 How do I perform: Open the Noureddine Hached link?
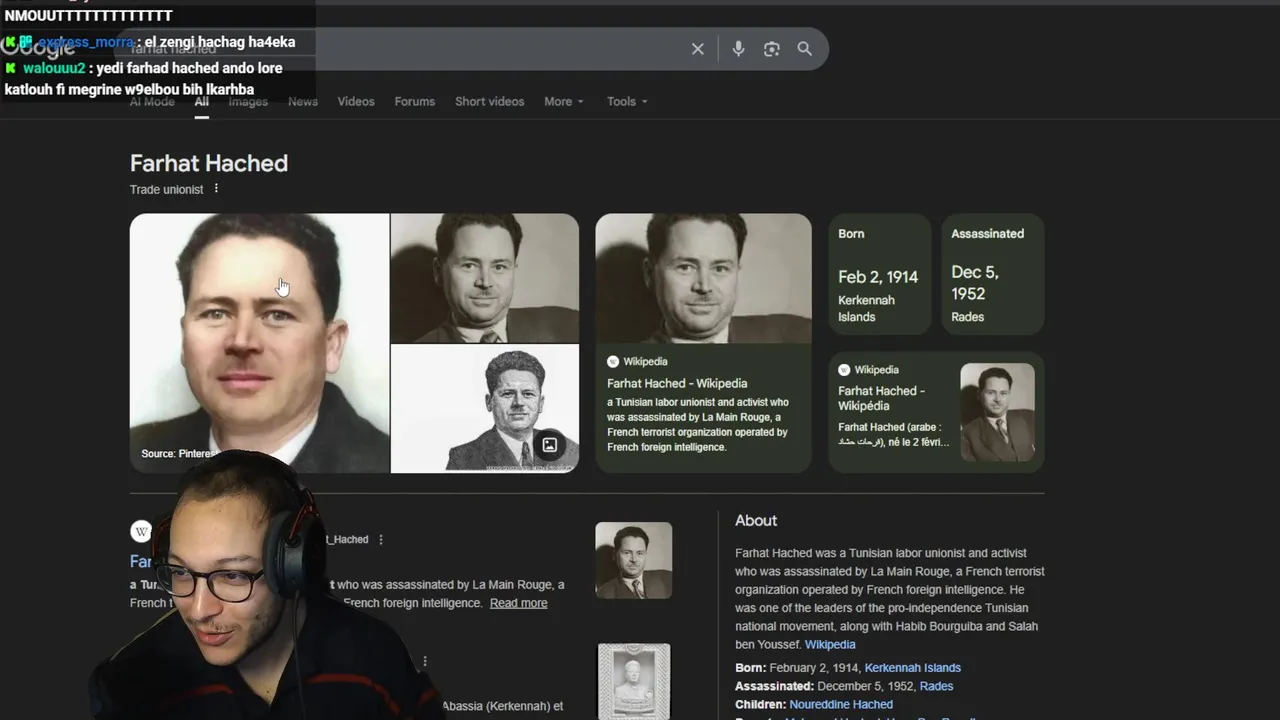click(x=841, y=704)
